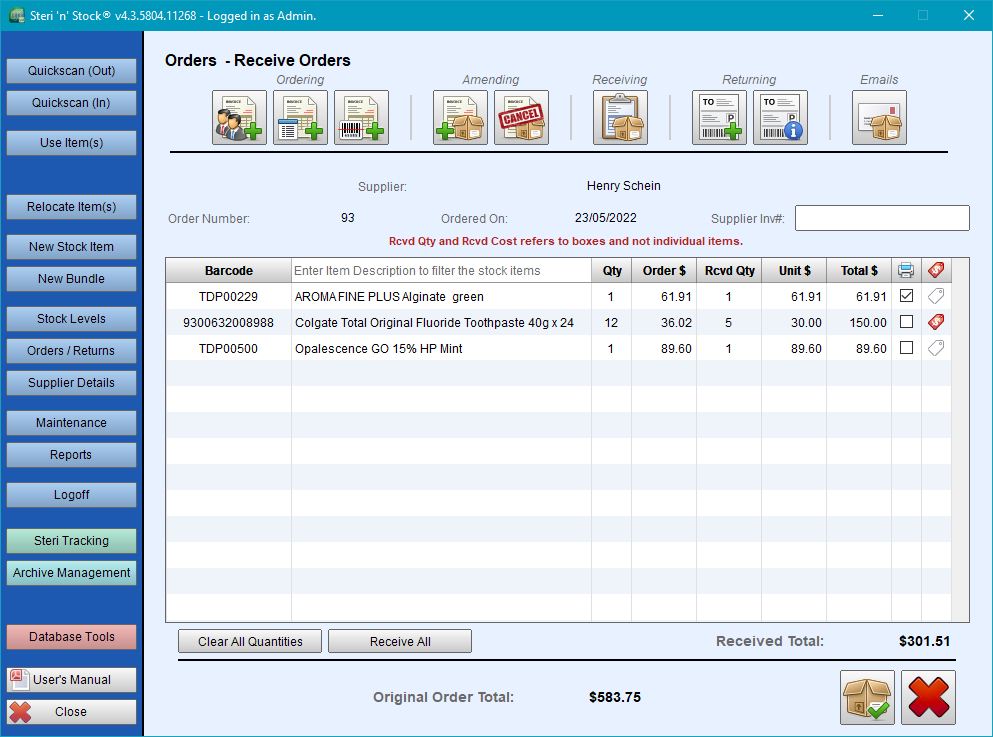Viewport: 993px width, 737px height.
Task: Click the Emails envelope box icon
Action: point(879,118)
